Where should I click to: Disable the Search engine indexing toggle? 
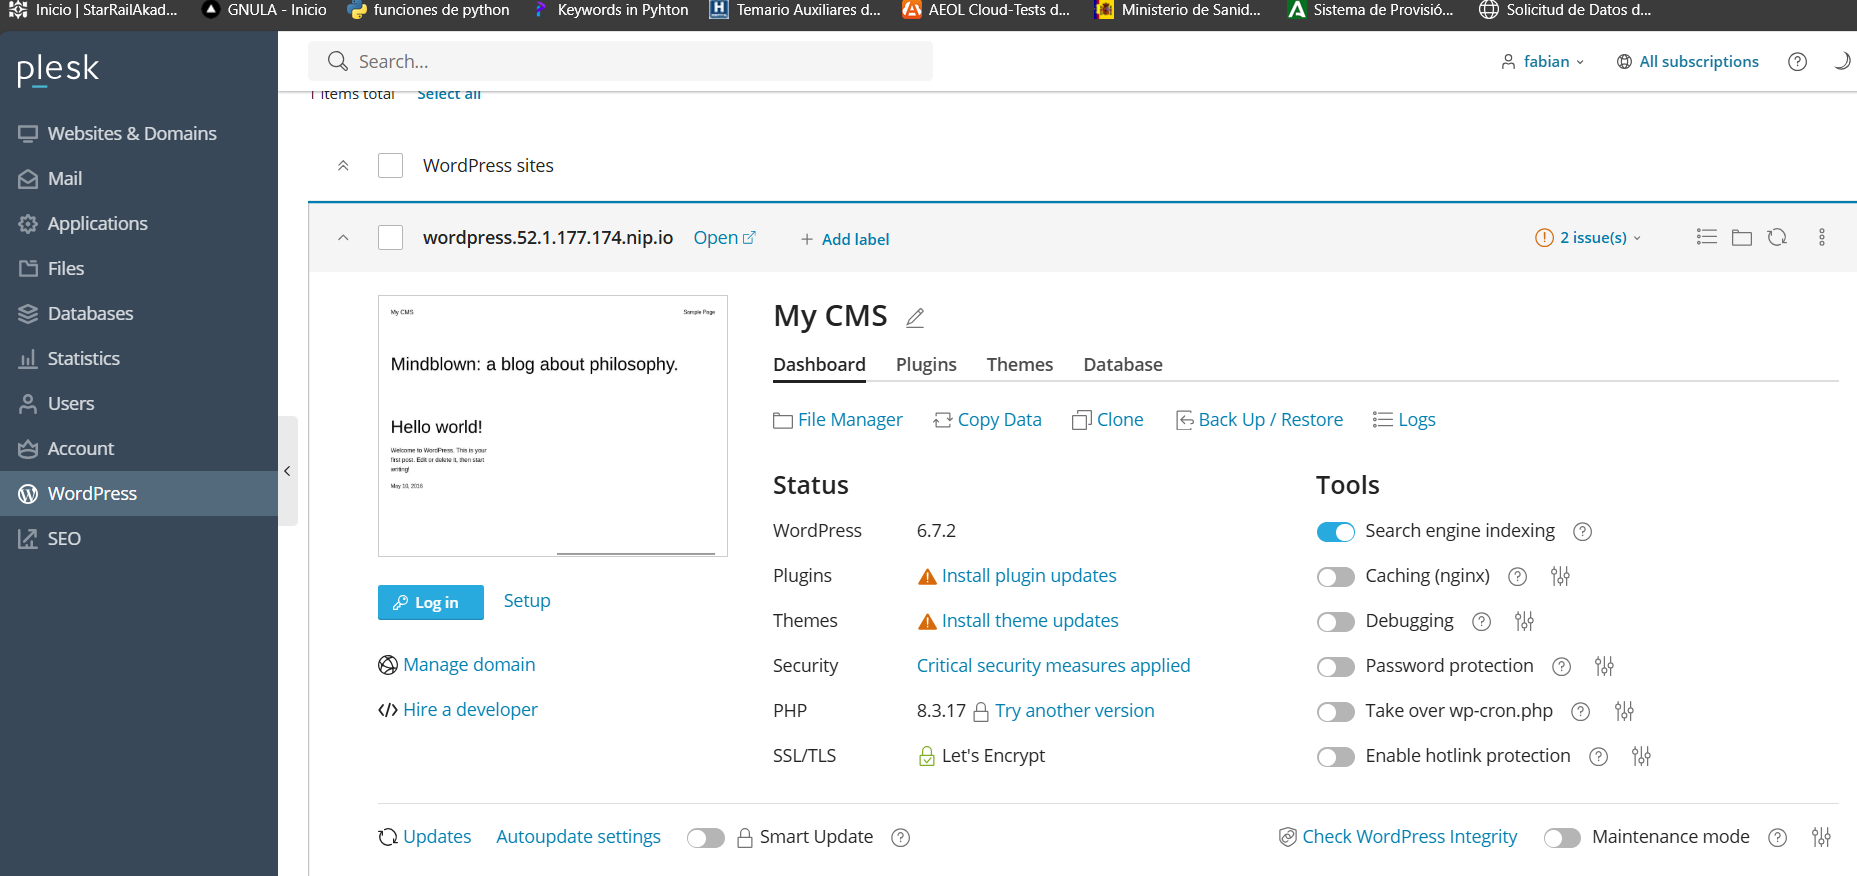[x=1335, y=532]
